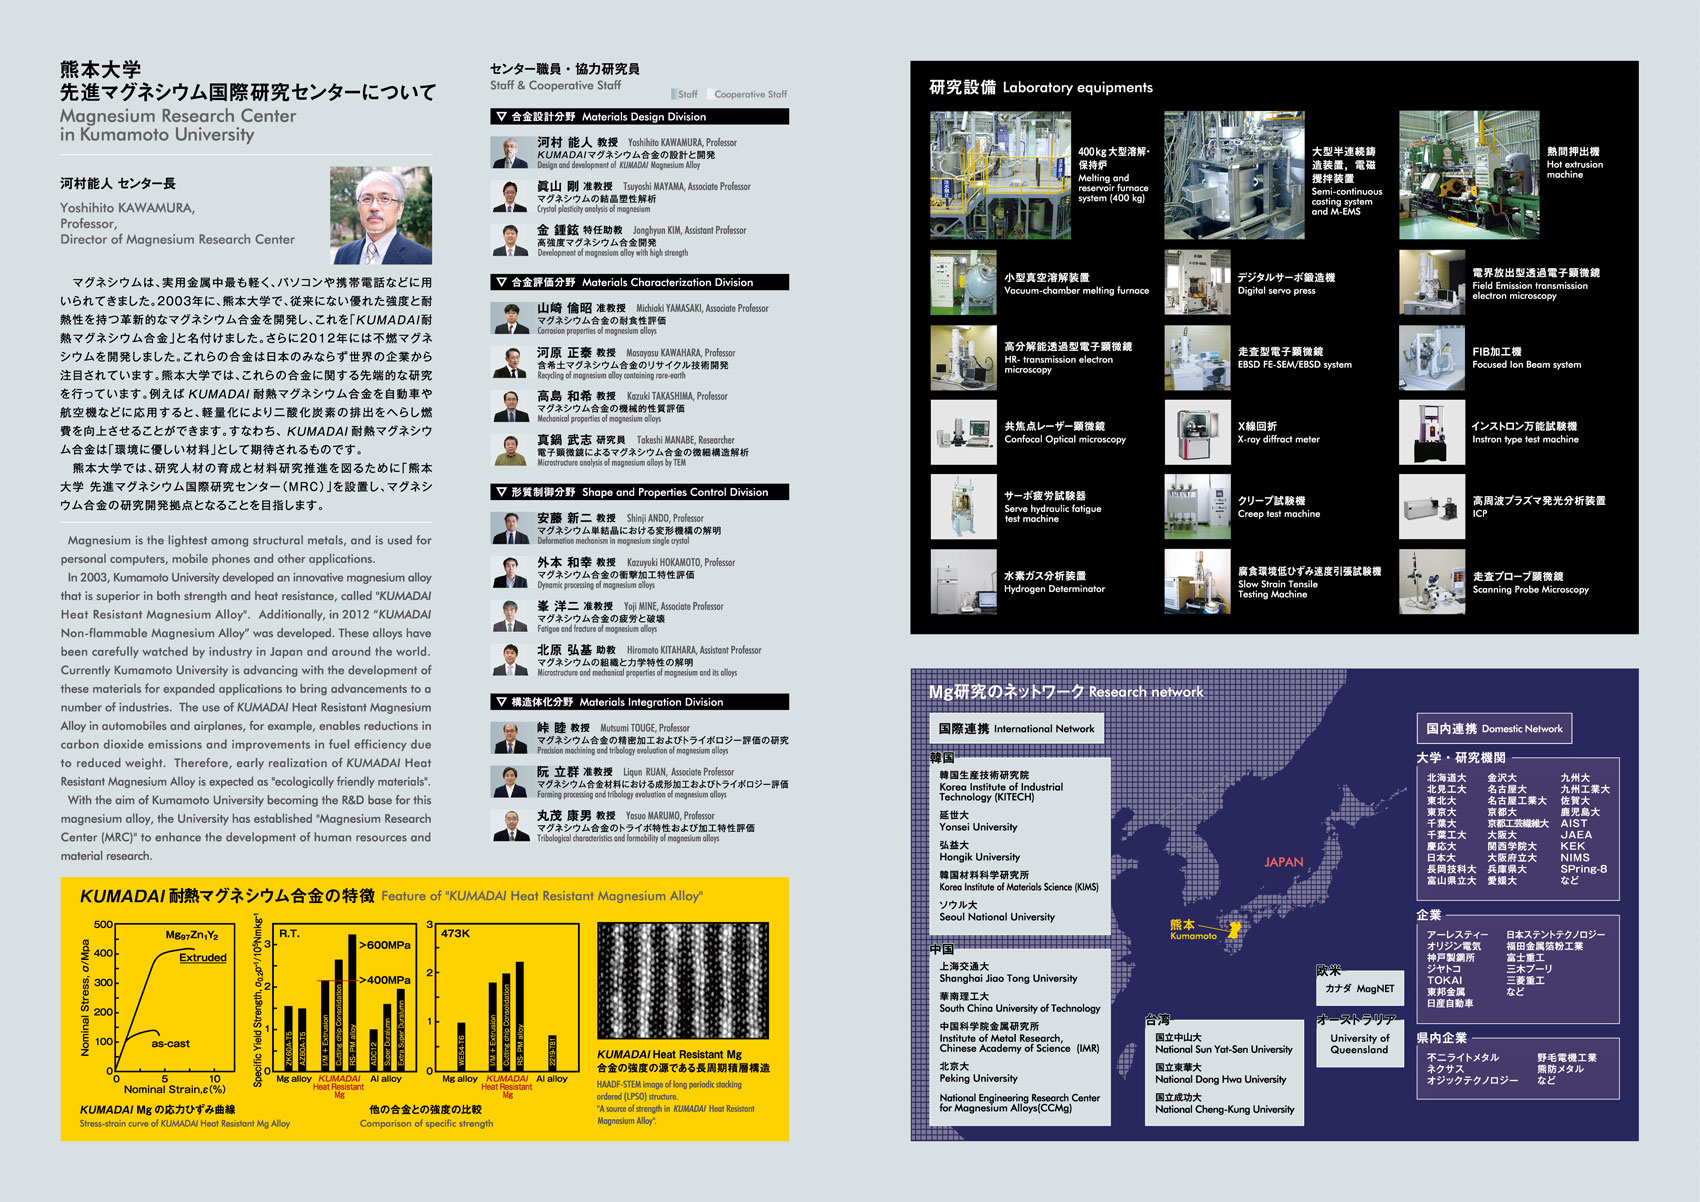1700x1202 pixels.
Task: Open the Digital servo press photo
Action: pos(1197,283)
